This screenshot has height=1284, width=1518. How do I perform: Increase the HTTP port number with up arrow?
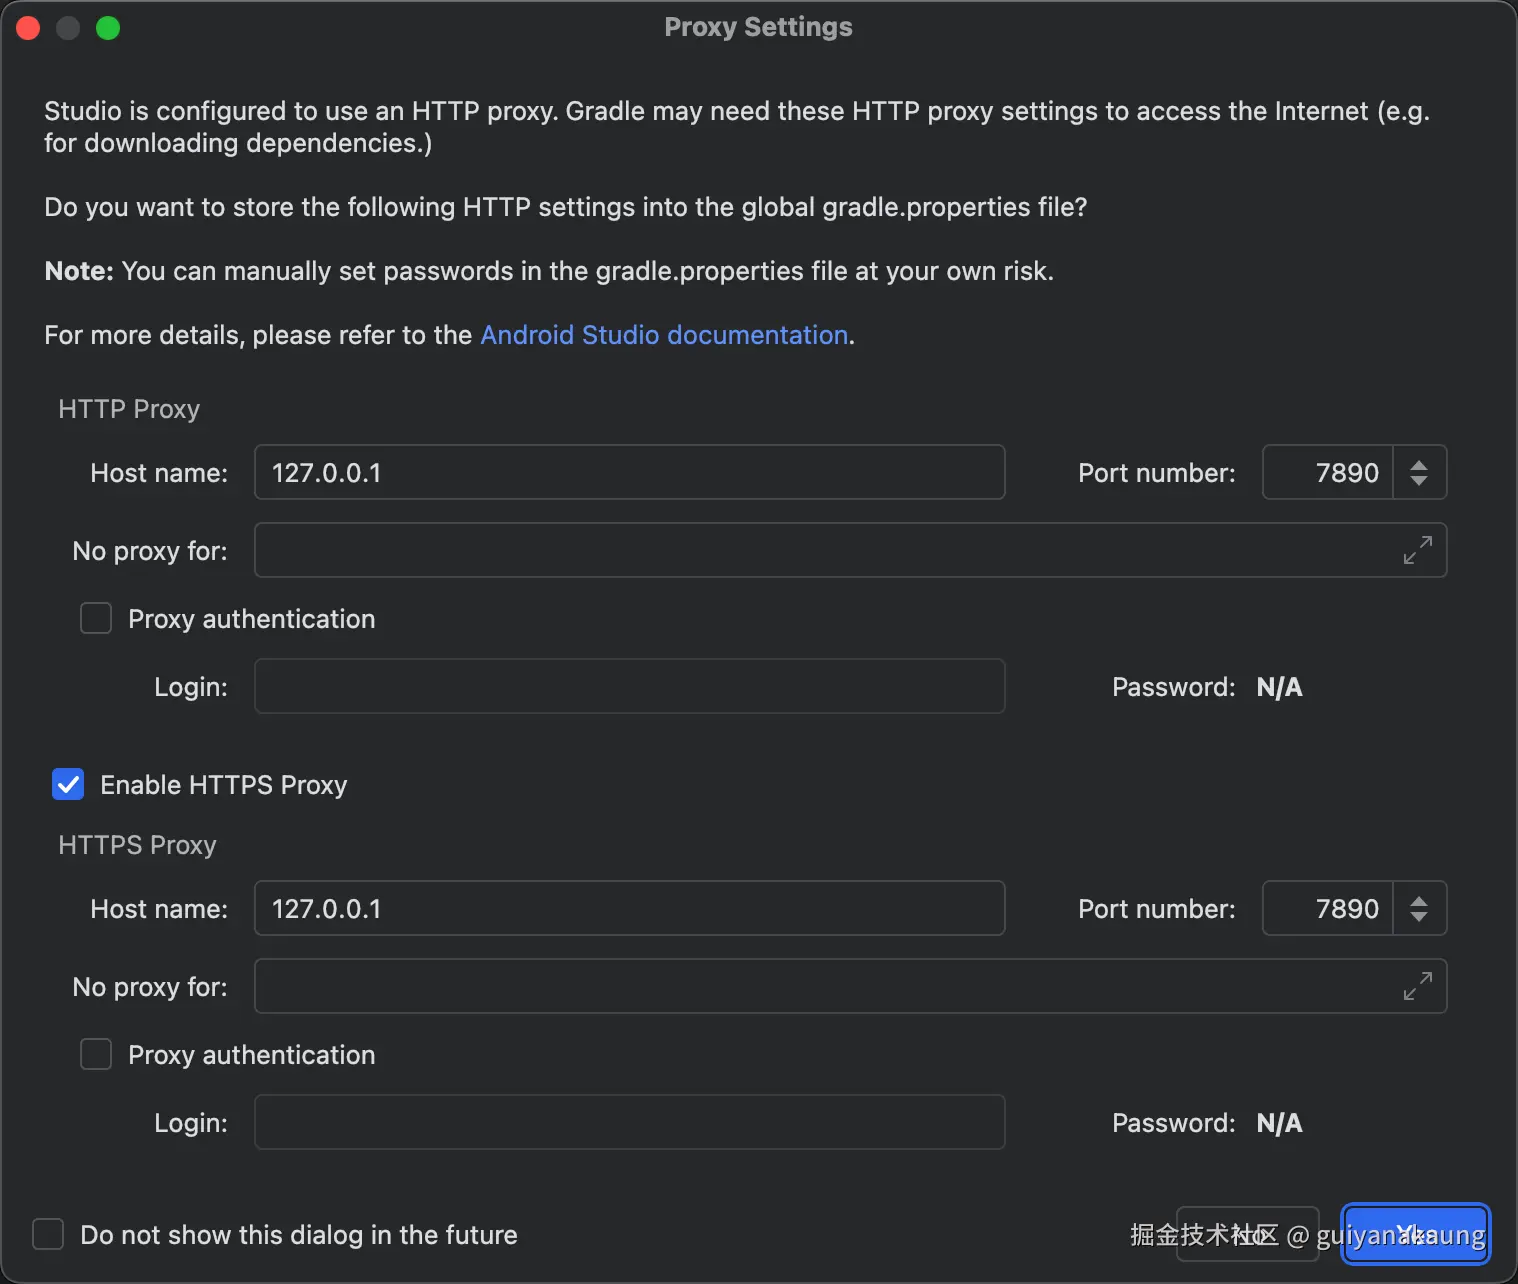(x=1418, y=464)
